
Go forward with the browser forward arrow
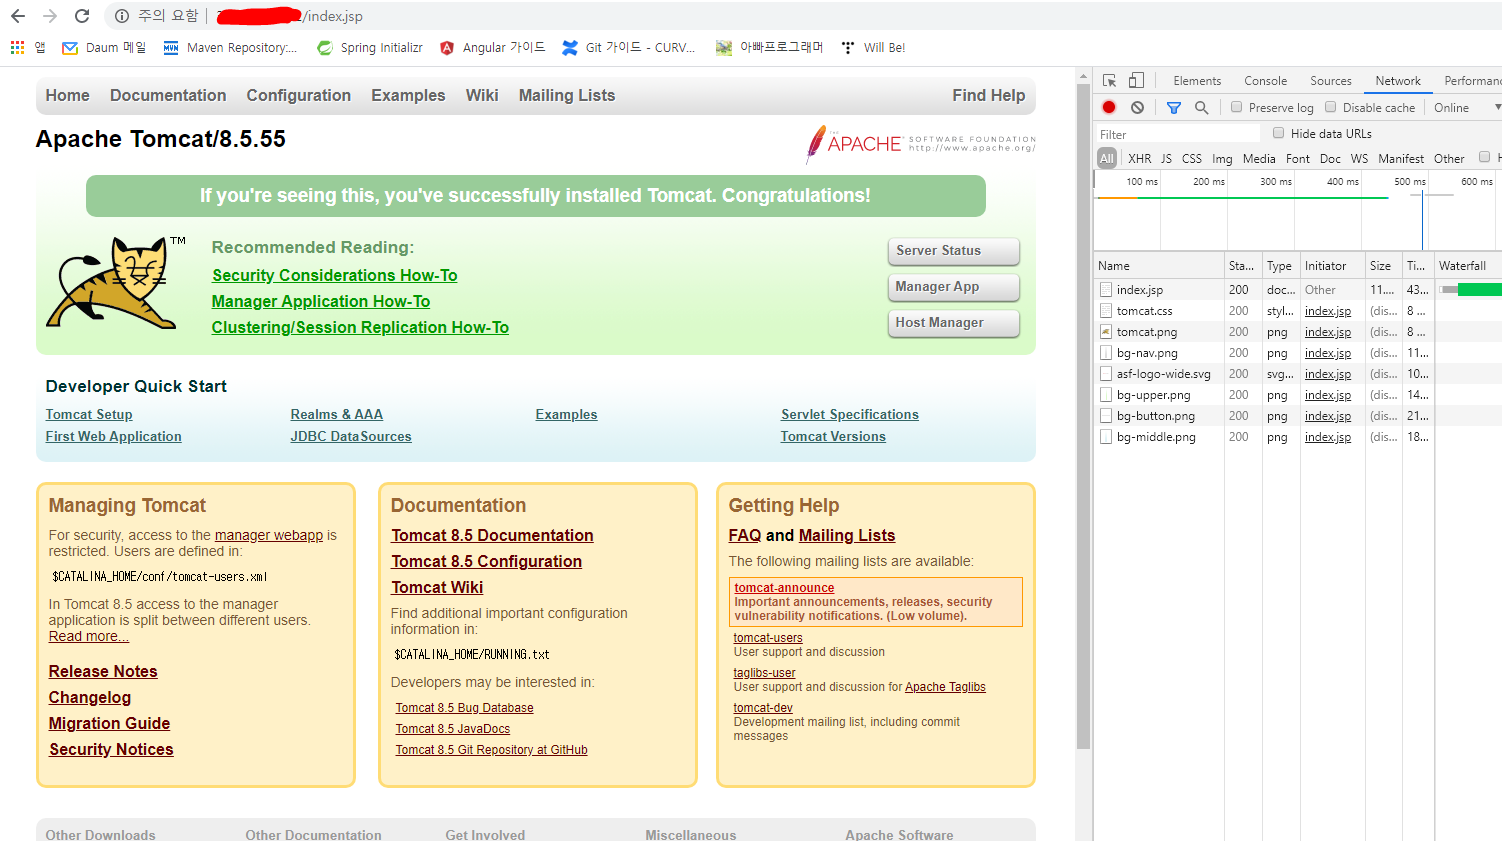pos(50,16)
